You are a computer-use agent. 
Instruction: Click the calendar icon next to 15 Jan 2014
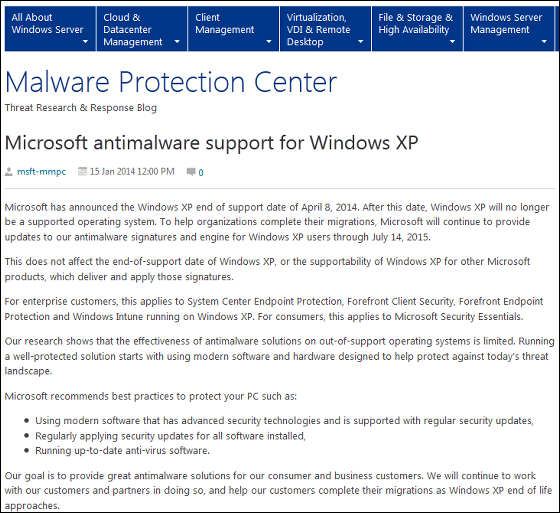pyautogui.click(x=82, y=171)
